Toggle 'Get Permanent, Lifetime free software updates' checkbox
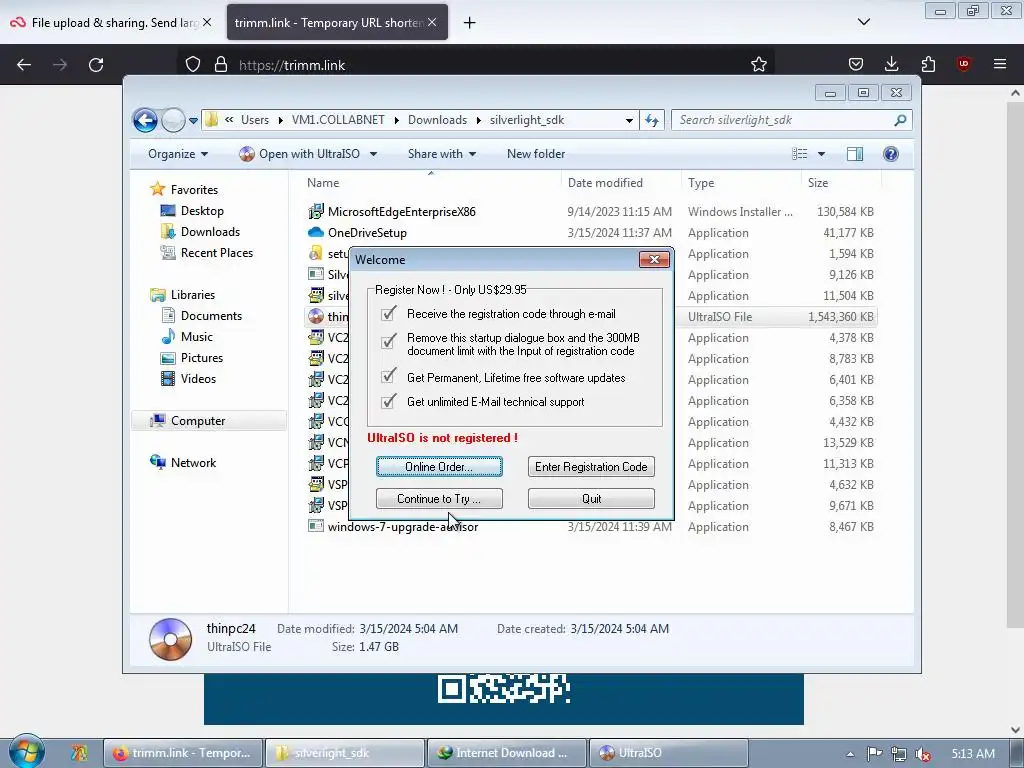Image resolution: width=1024 pixels, height=768 pixels. pyautogui.click(x=389, y=376)
